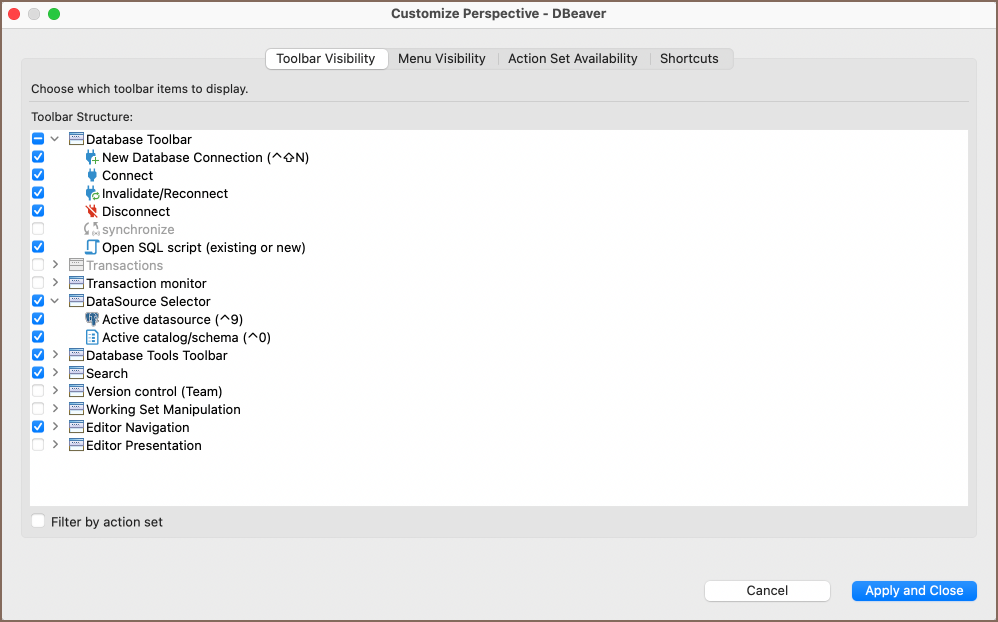Click the Connect plug icon
The image size is (998, 622).
click(x=92, y=176)
